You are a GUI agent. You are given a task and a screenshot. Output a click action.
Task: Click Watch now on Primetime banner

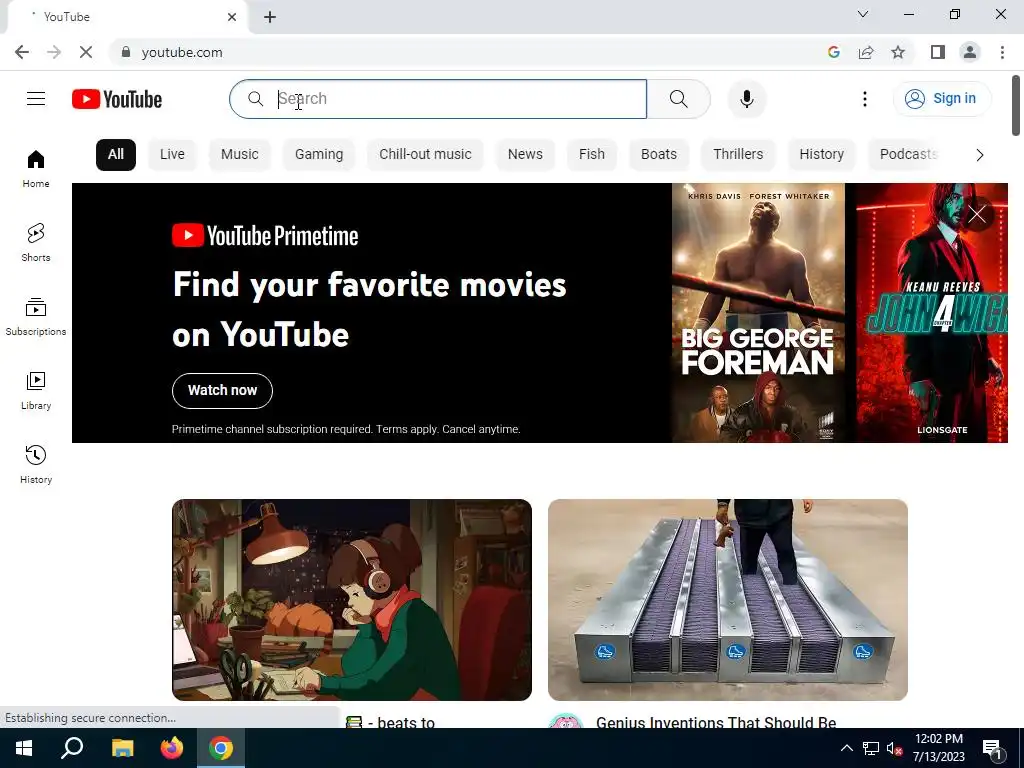coord(222,391)
